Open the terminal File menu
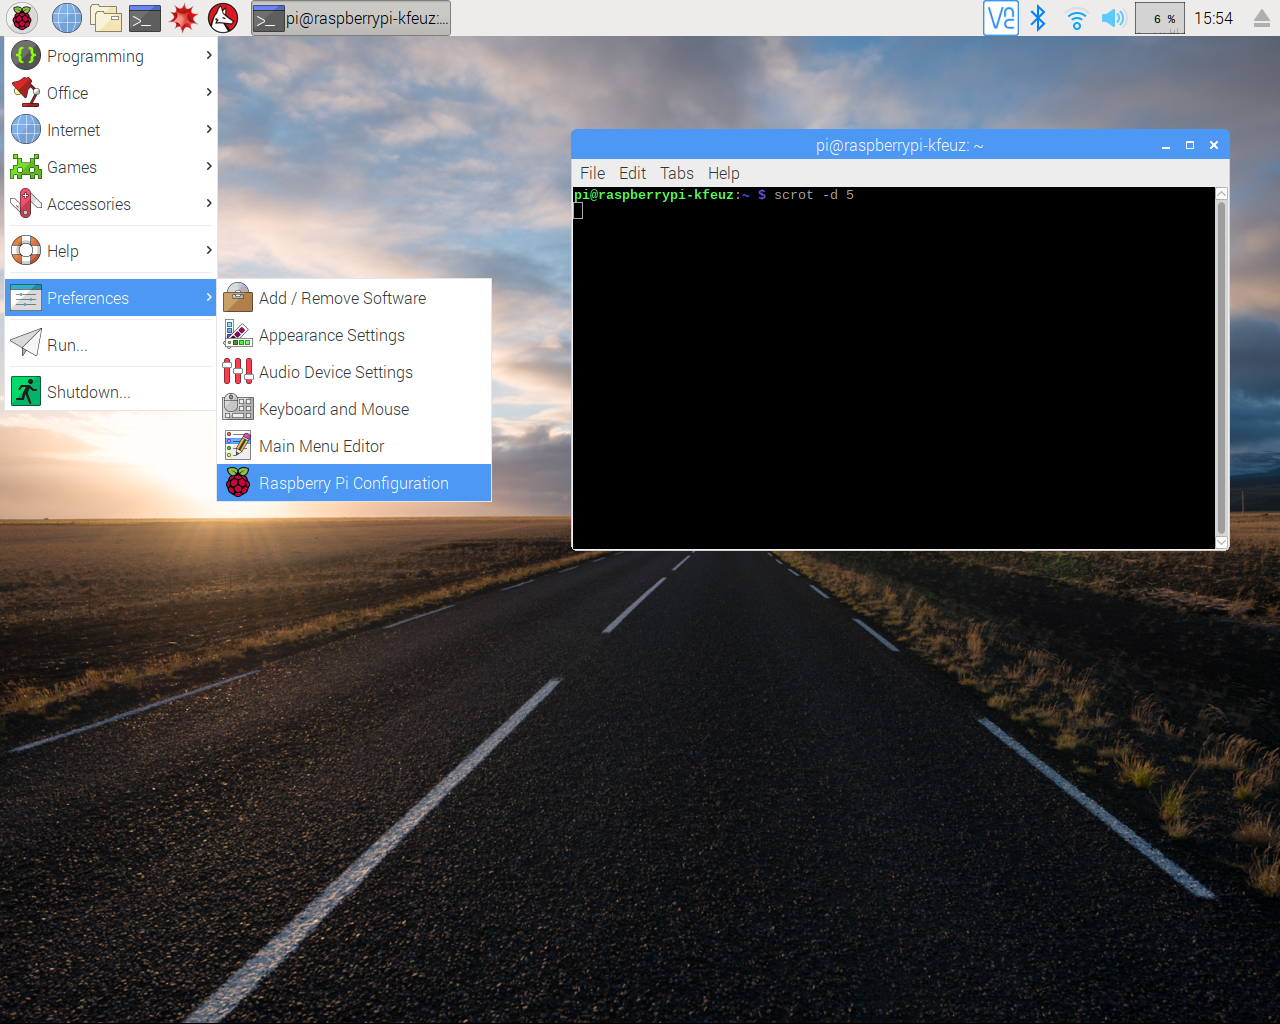The image size is (1280, 1024). 592,173
